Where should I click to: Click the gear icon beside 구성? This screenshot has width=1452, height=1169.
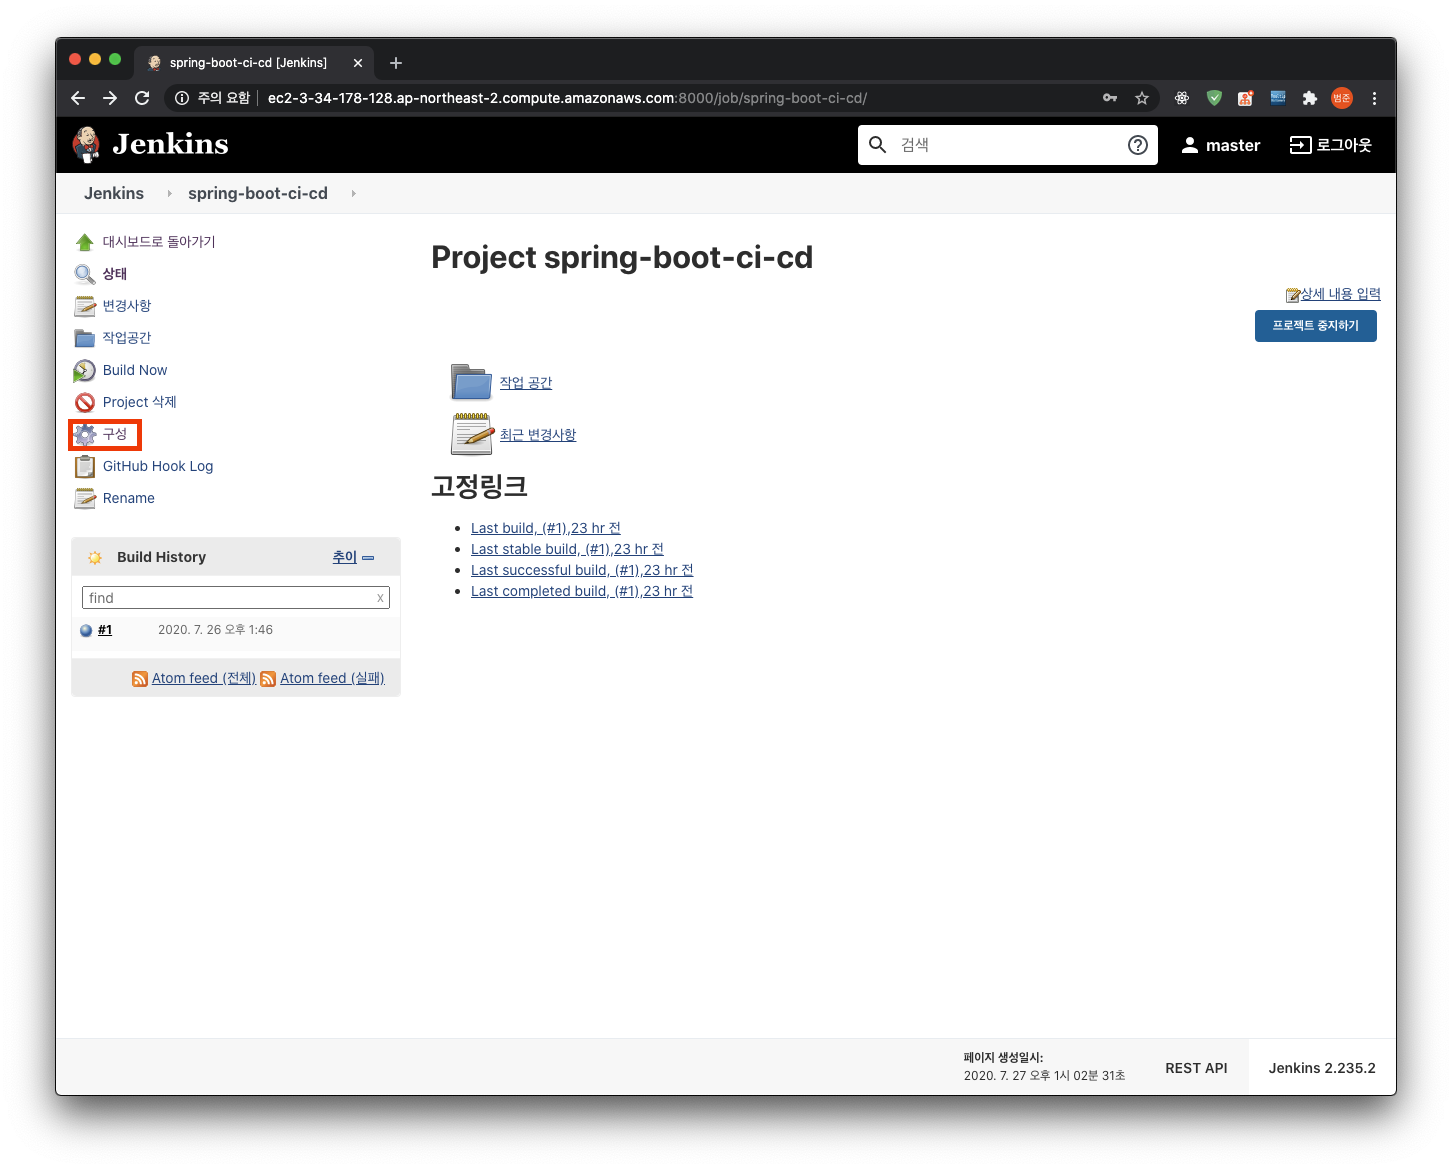(85, 434)
